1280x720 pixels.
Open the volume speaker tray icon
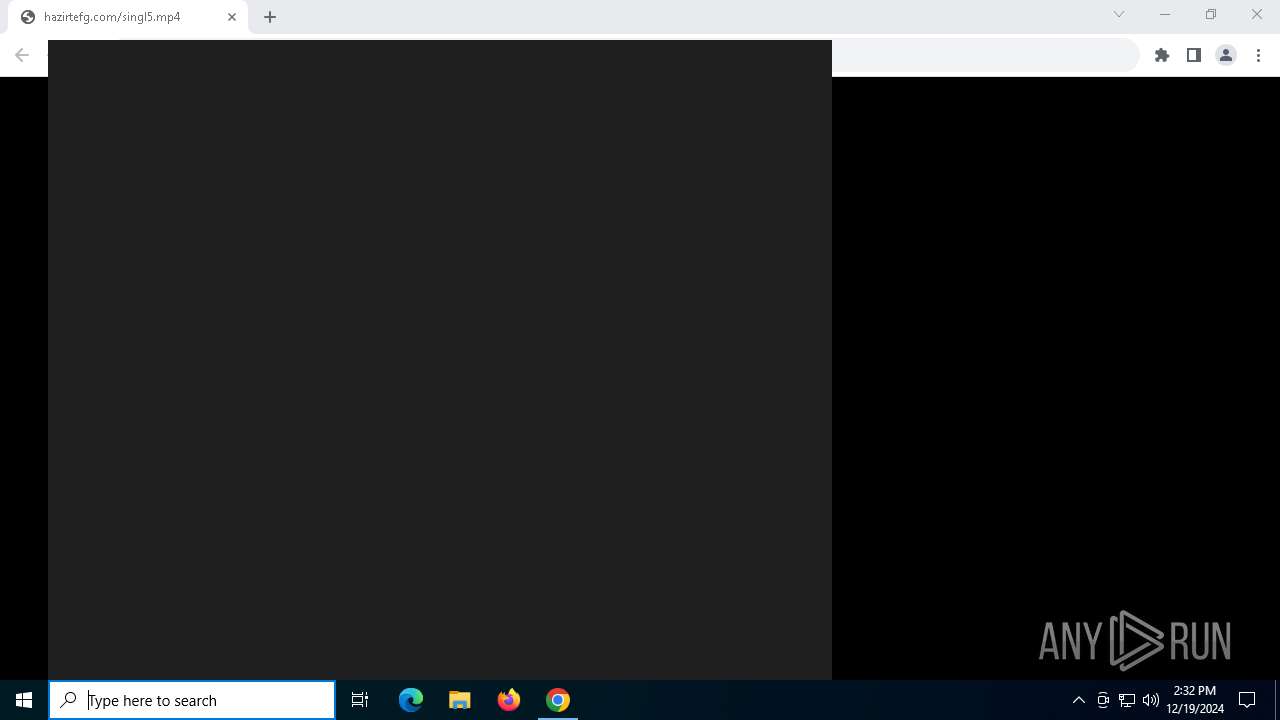click(x=1151, y=700)
